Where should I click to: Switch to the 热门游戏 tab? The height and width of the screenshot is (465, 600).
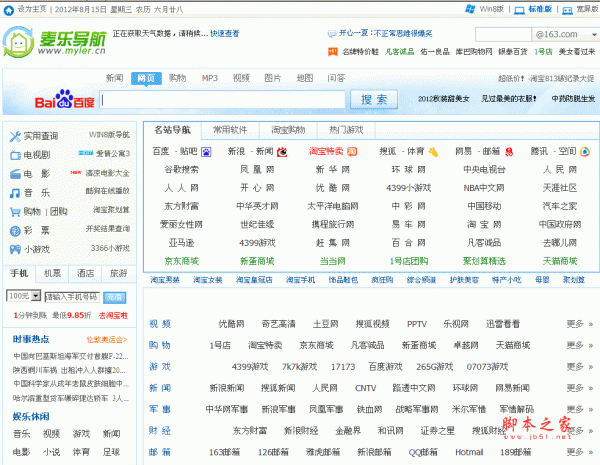point(346,130)
